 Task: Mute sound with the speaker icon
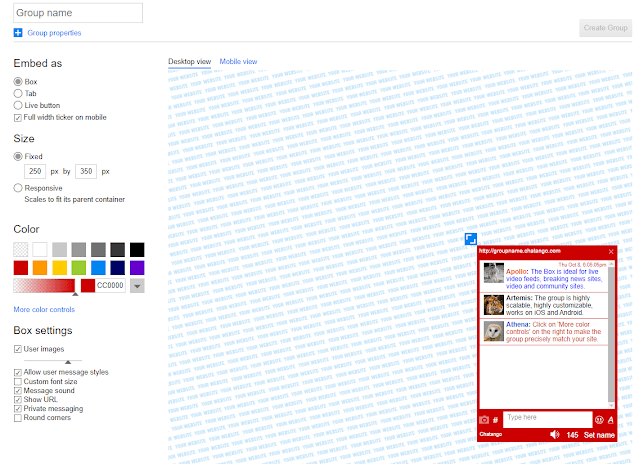pos(555,435)
